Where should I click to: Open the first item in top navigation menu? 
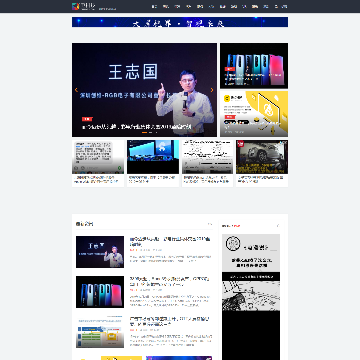coord(154,6)
